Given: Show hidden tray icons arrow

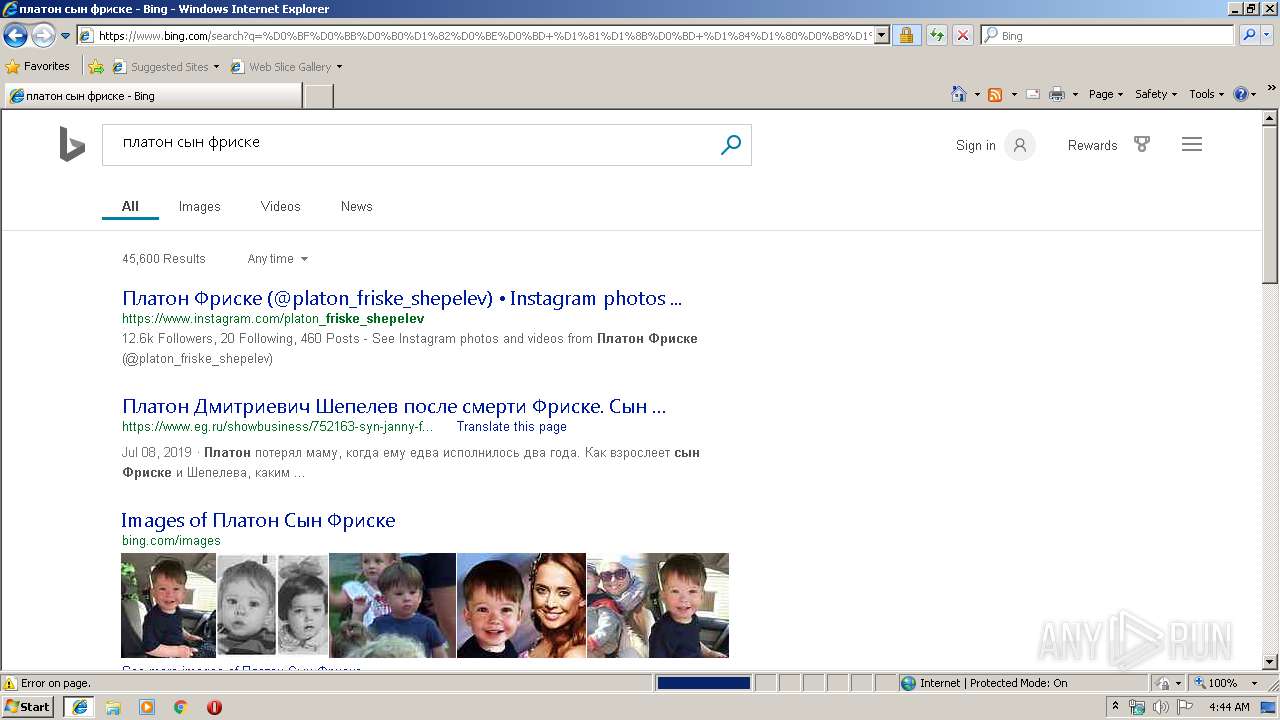Looking at the screenshot, I should [1116, 707].
